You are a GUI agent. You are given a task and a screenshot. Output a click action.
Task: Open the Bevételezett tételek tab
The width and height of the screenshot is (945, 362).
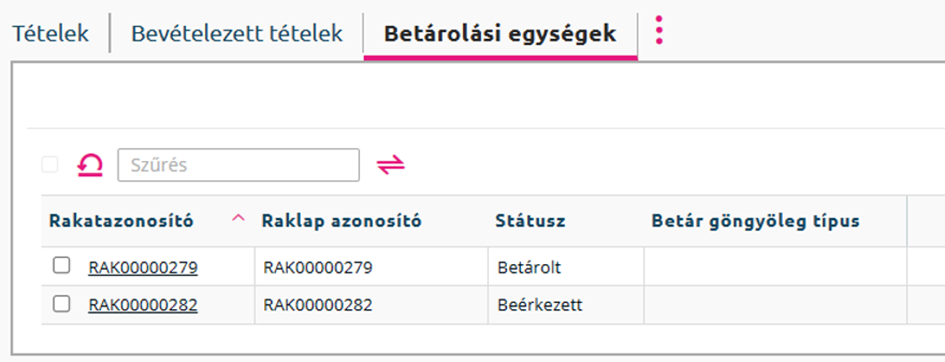237,34
